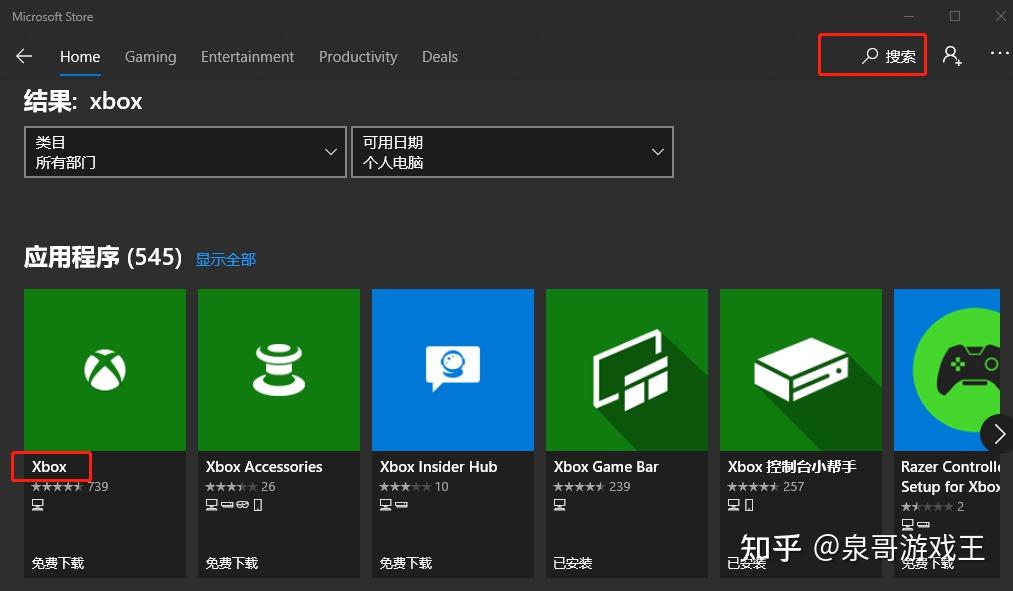The height and width of the screenshot is (591, 1013).
Task: Click the Xbox 控制台小帮手 star rating 257
Action: click(766, 486)
